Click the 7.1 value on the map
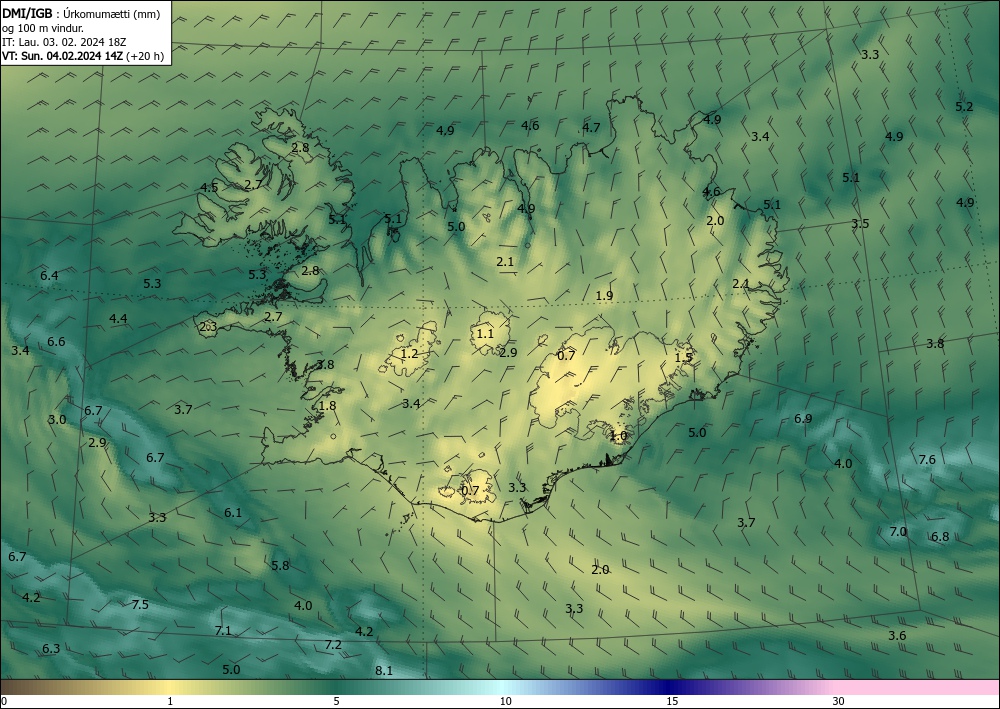 [223, 631]
